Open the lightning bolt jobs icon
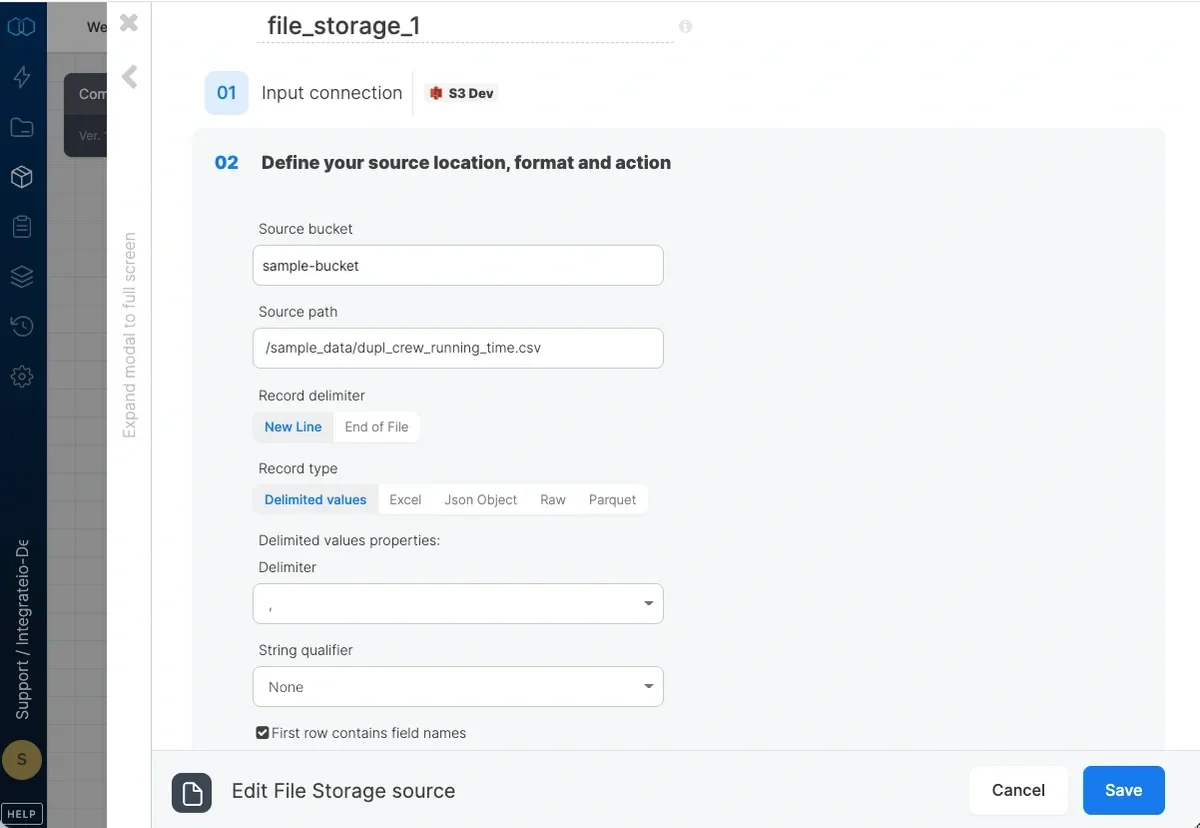Viewport: 1200px width, 828px height. point(22,77)
